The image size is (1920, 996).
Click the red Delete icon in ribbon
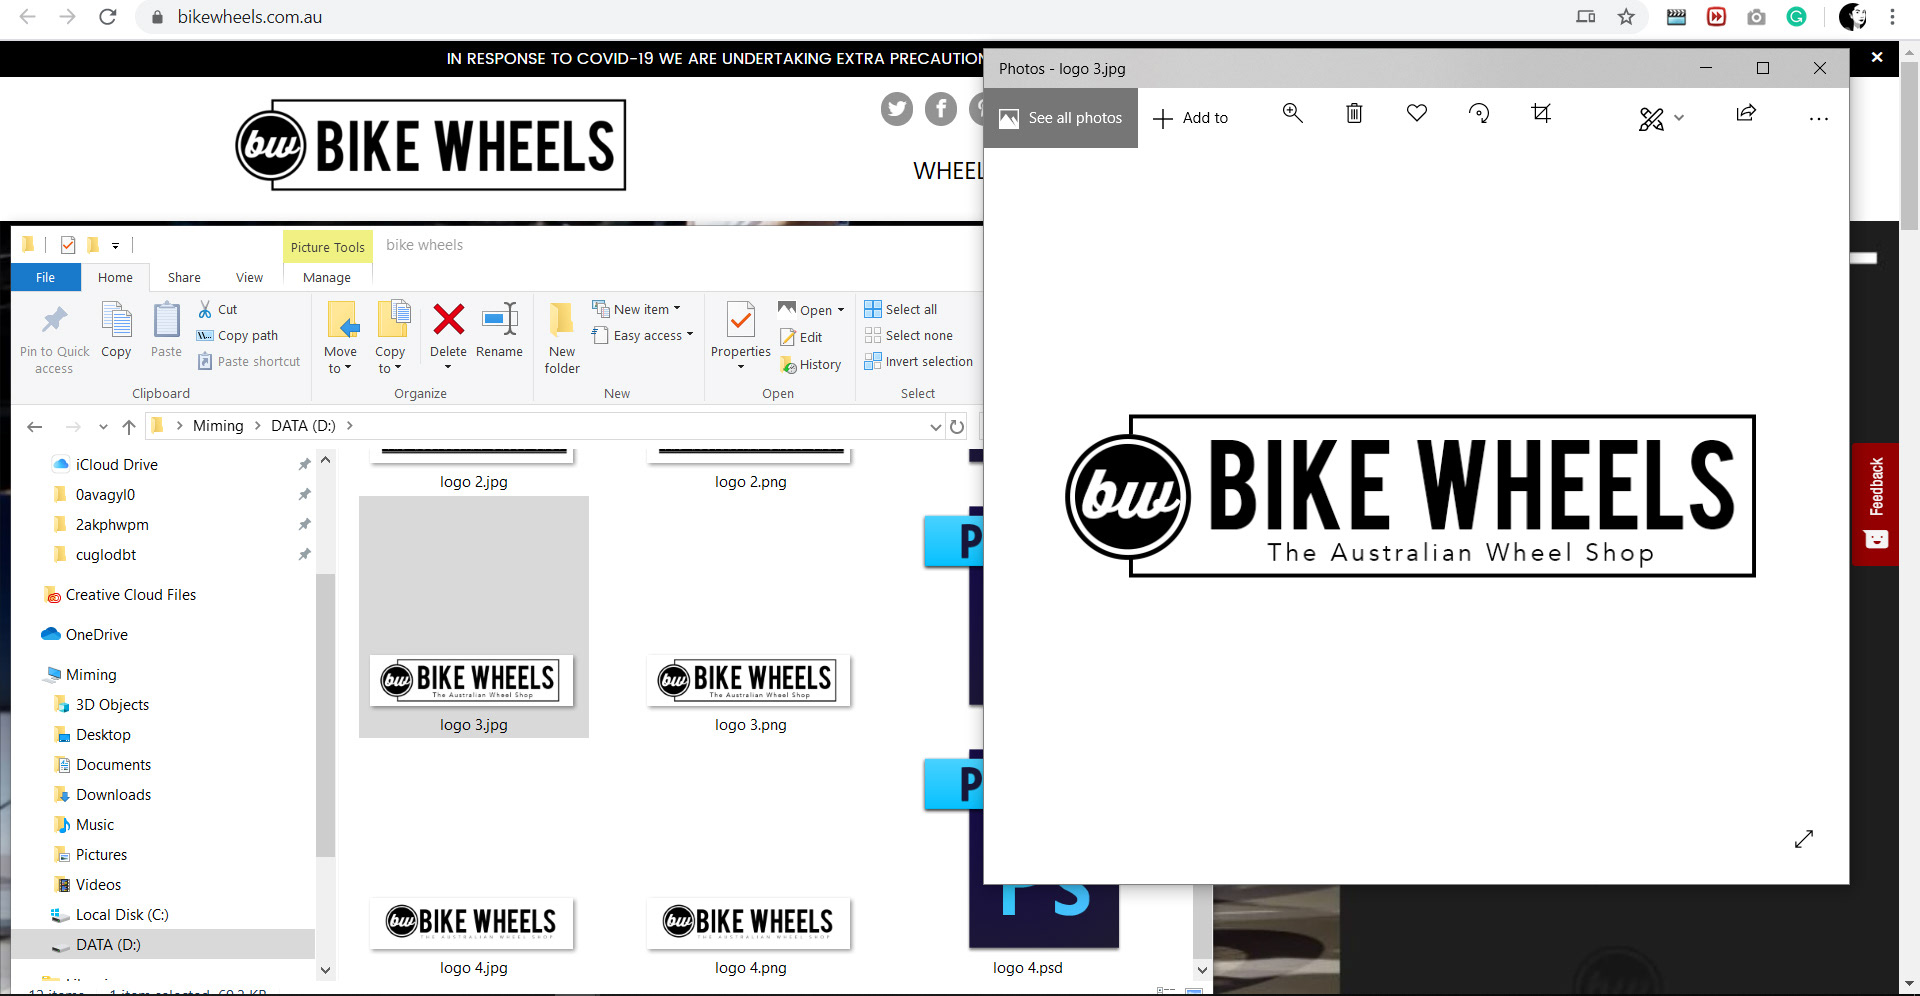[448, 320]
